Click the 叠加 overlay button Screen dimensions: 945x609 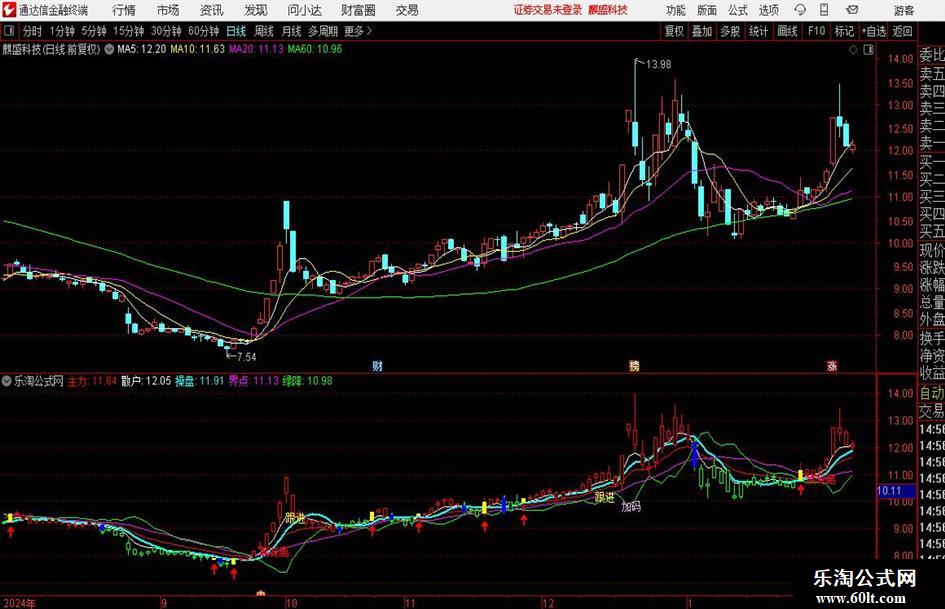(702, 31)
